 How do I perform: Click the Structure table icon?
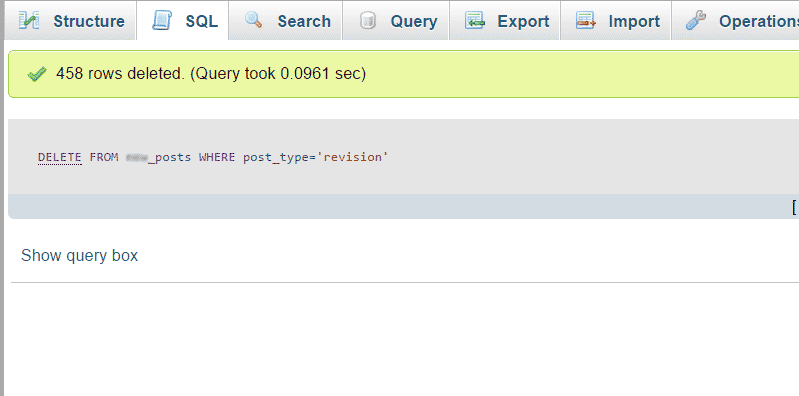pyautogui.click(x=29, y=20)
